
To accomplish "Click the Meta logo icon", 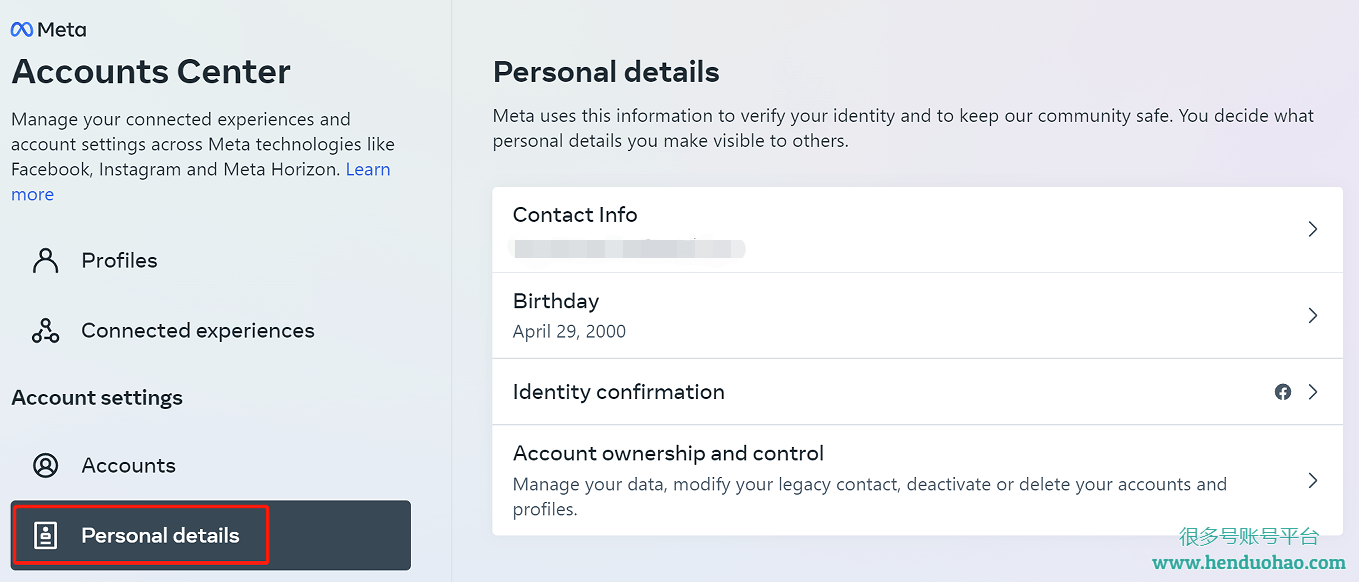I will tap(22, 30).
